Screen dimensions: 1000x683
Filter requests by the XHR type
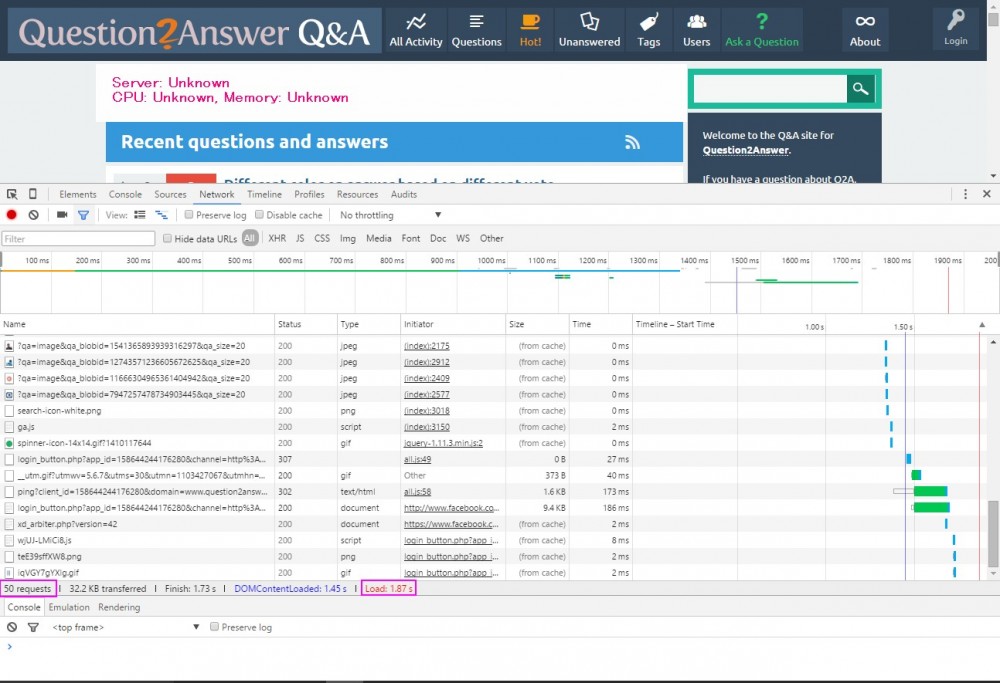(277, 238)
